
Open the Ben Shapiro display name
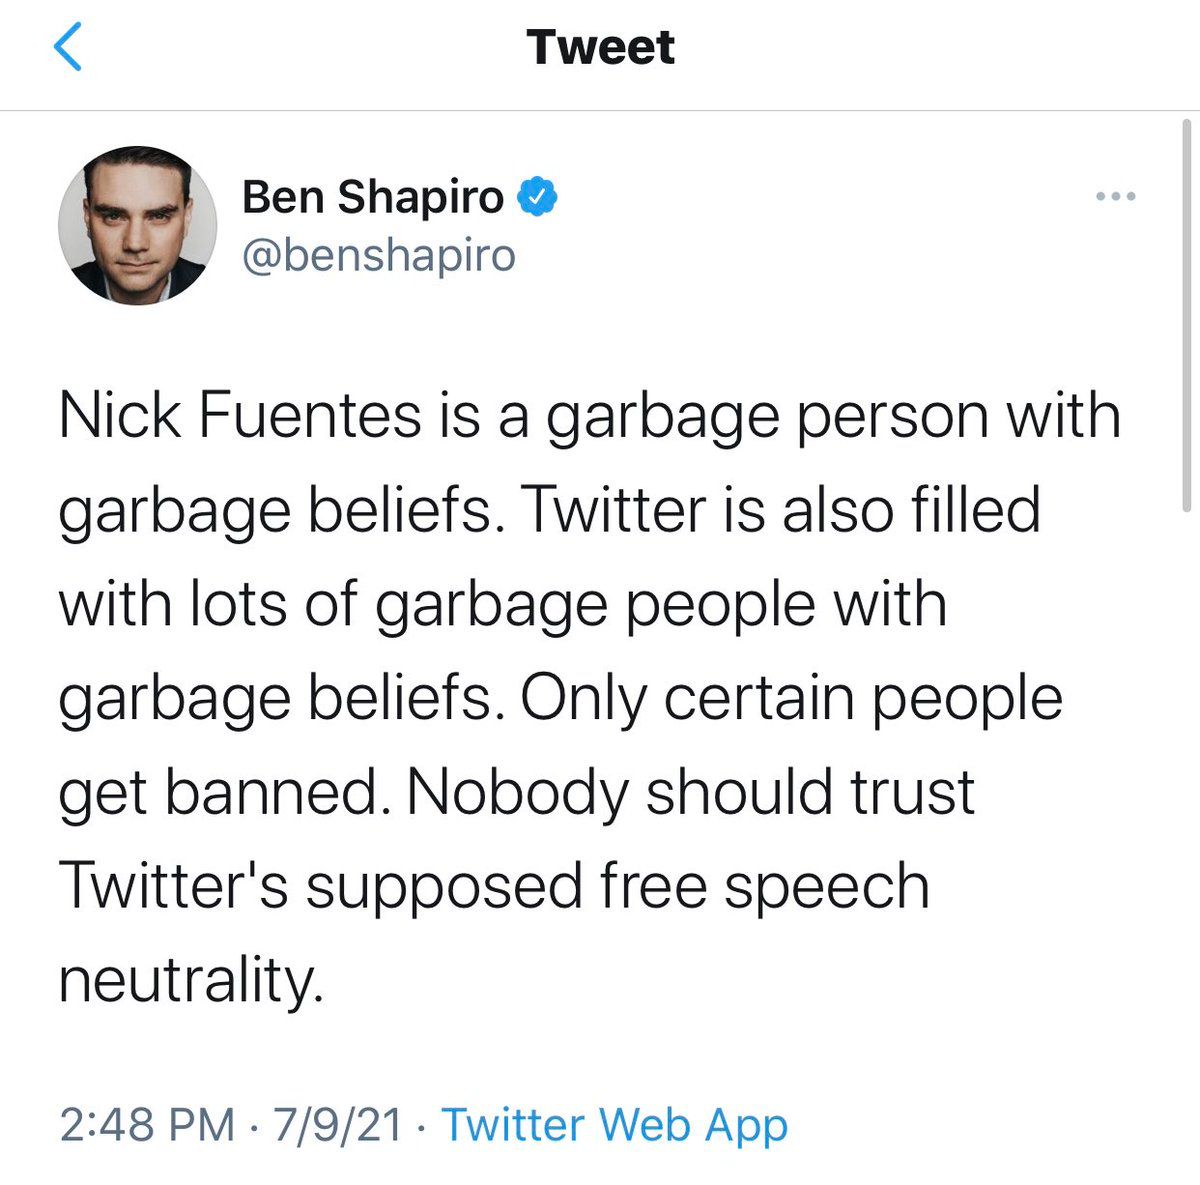(373, 197)
